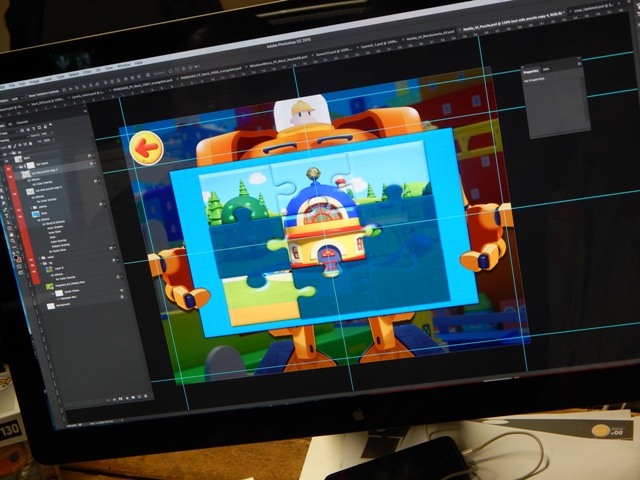Open the Window menu
Image resolution: width=640 pixels, height=480 pixels.
[x=124, y=65]
